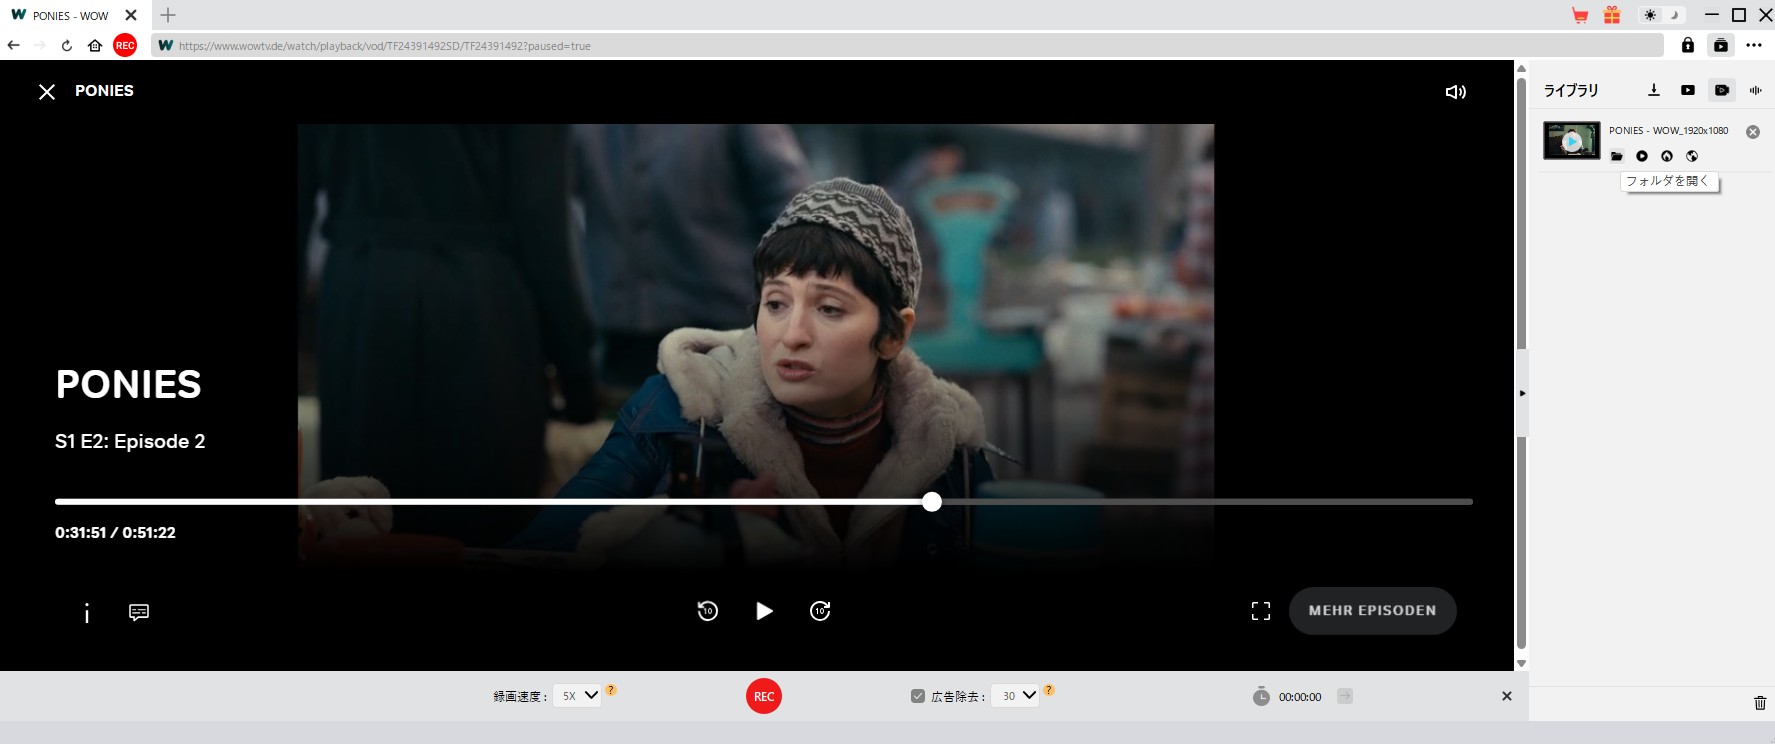Screen dimensions: 1775x744
Task: Open the shopping cart icon
Action: (1580, 15)
